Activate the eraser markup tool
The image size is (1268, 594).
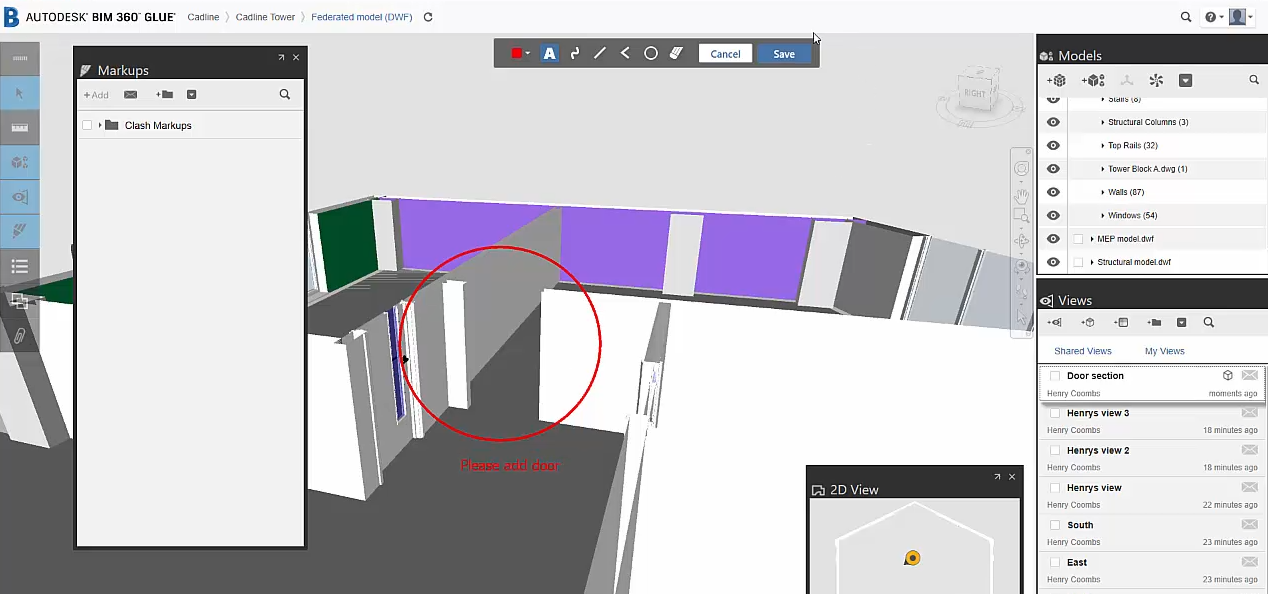click(676, 54)
